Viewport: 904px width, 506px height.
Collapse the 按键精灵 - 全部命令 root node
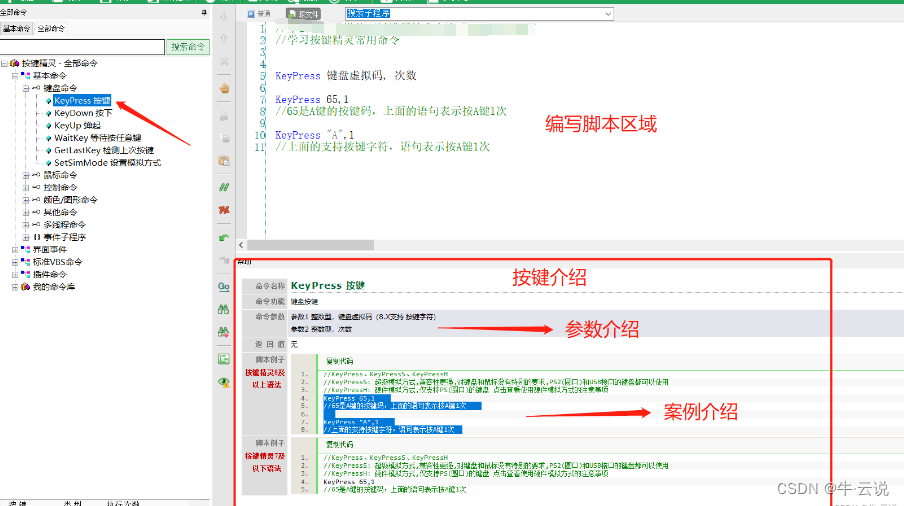tap(4, 63)
